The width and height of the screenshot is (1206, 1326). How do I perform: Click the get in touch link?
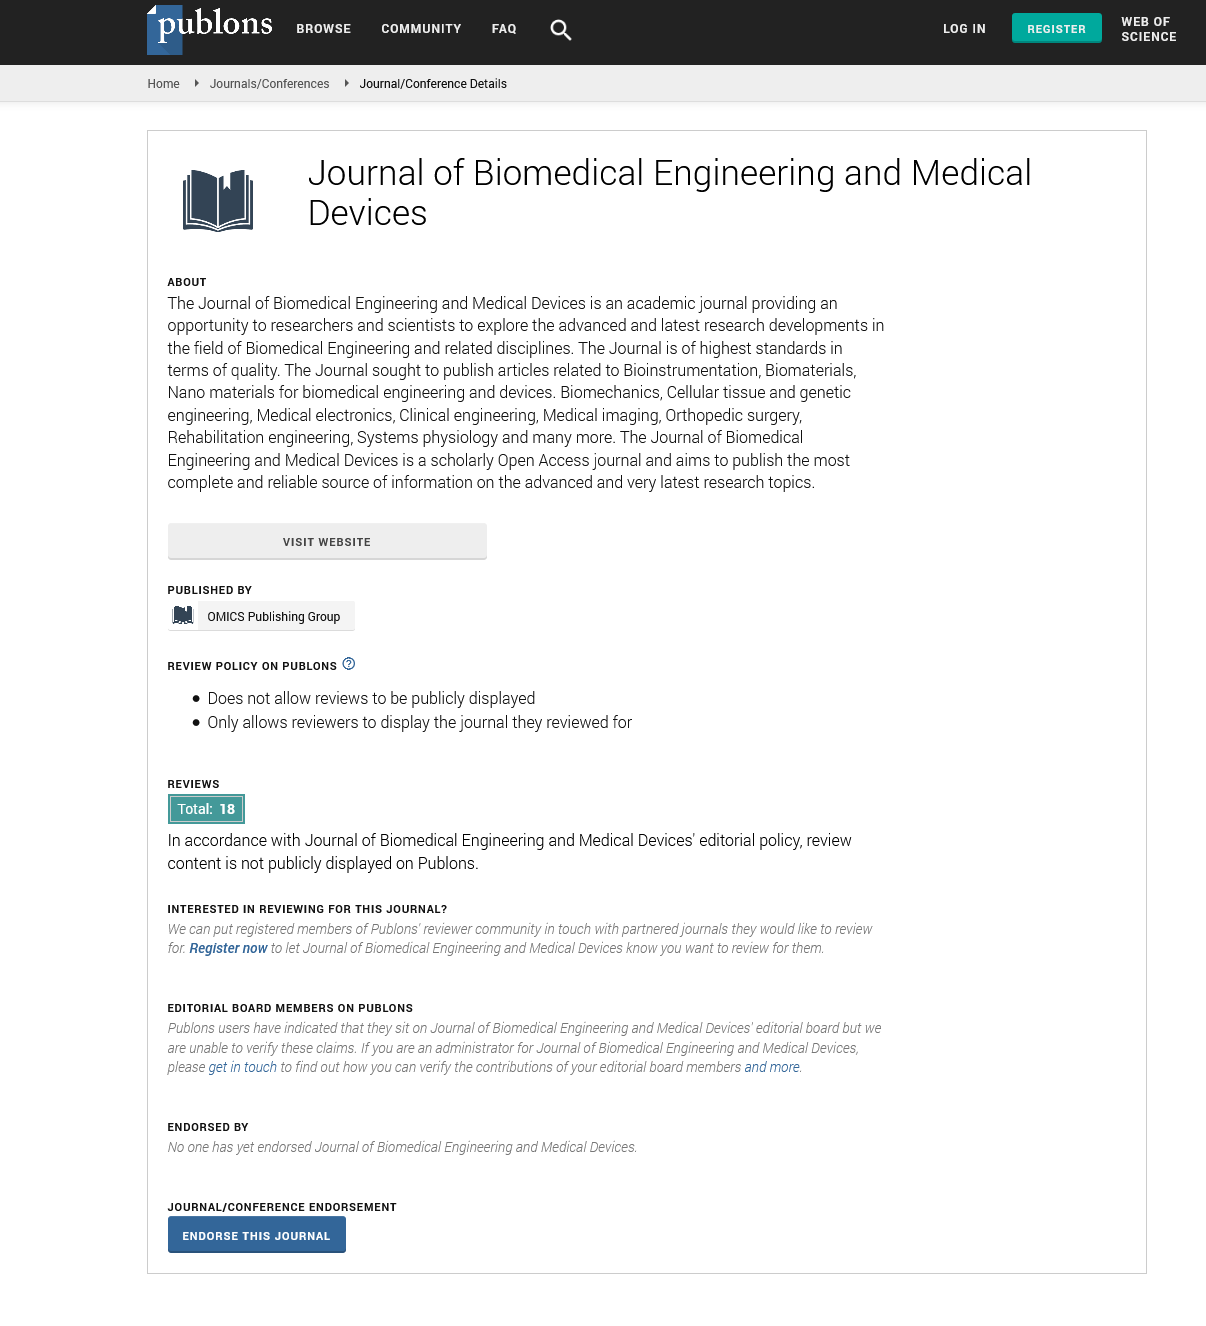(242, 1067)
